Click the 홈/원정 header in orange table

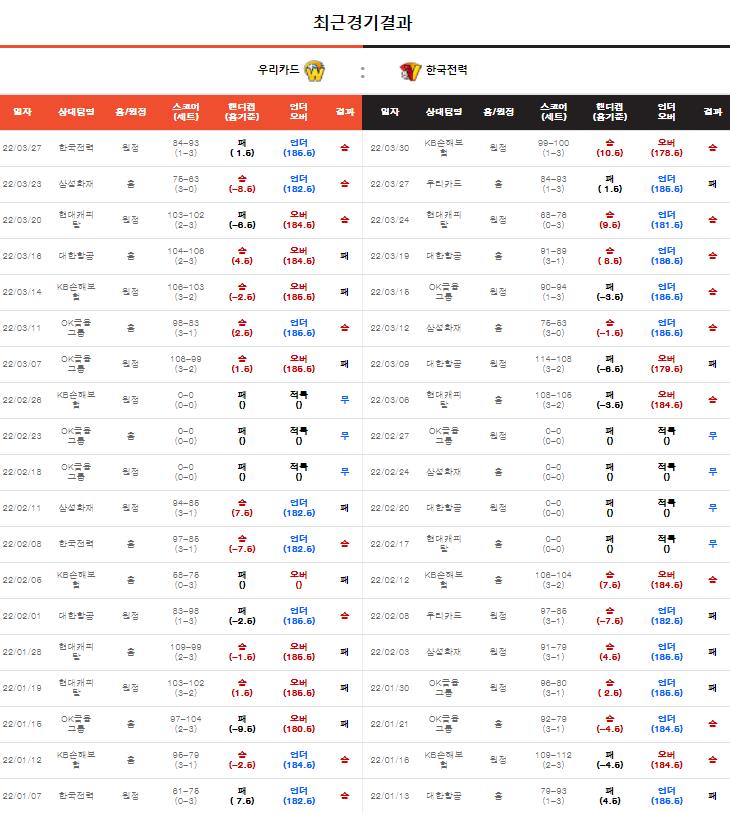click(131, 111)
